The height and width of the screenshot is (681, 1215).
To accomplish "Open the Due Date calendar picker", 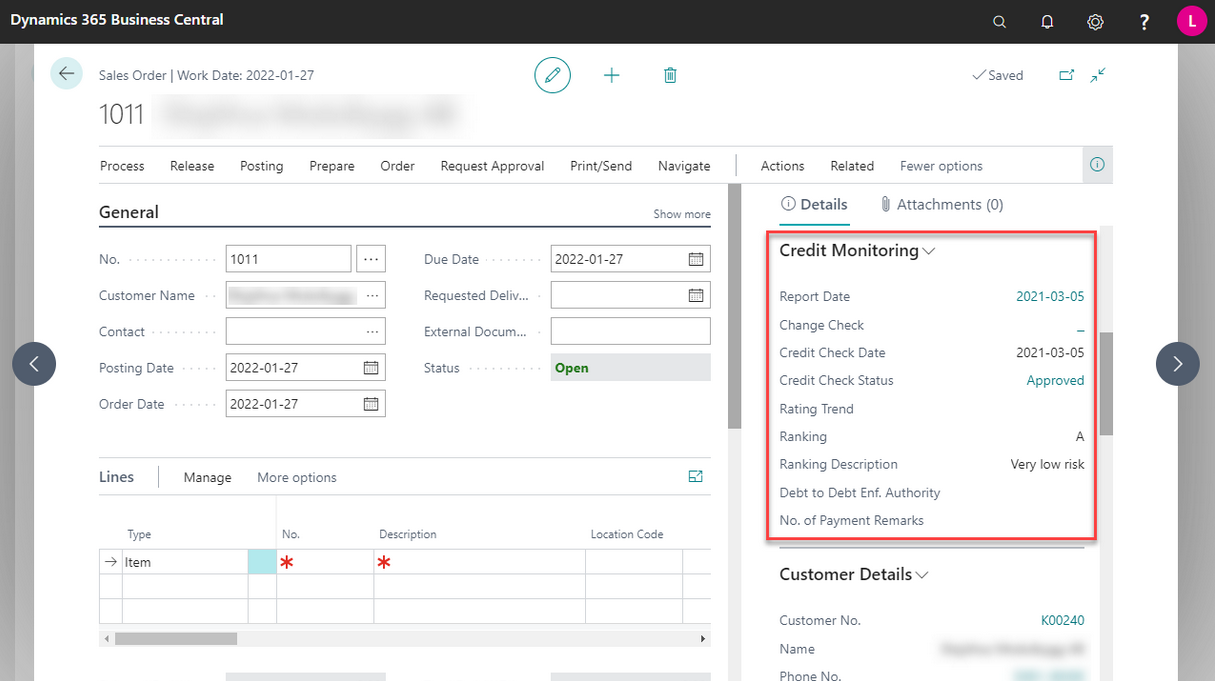I will pyautogui.click(x=696, y=259).
